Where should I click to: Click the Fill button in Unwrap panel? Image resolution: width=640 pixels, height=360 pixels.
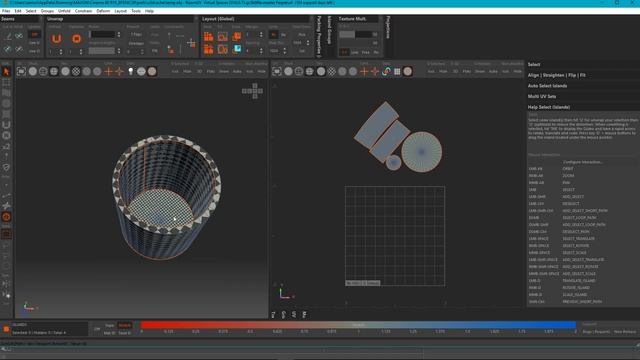(155, 51)
